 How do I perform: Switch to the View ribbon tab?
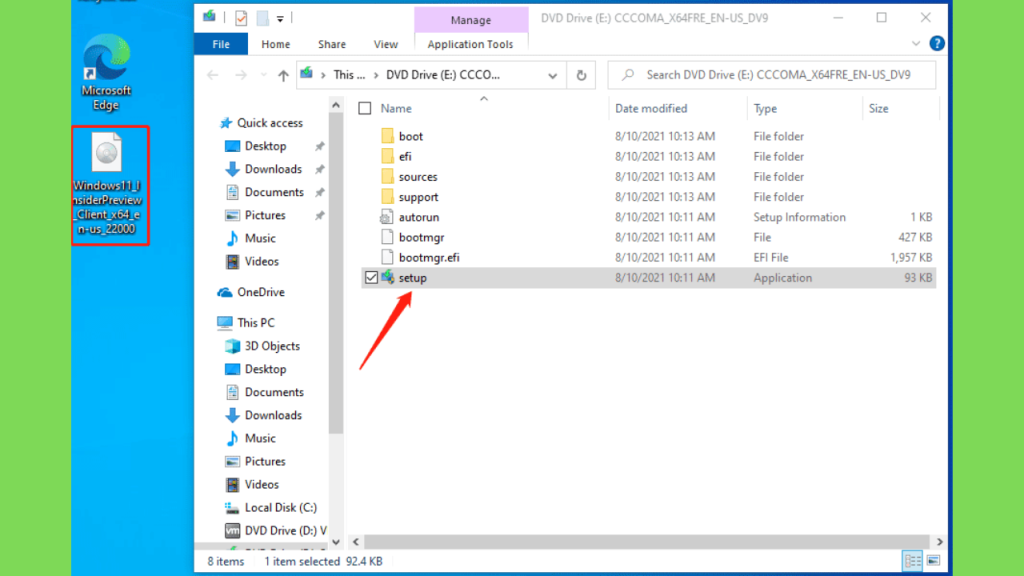(385, 44)
